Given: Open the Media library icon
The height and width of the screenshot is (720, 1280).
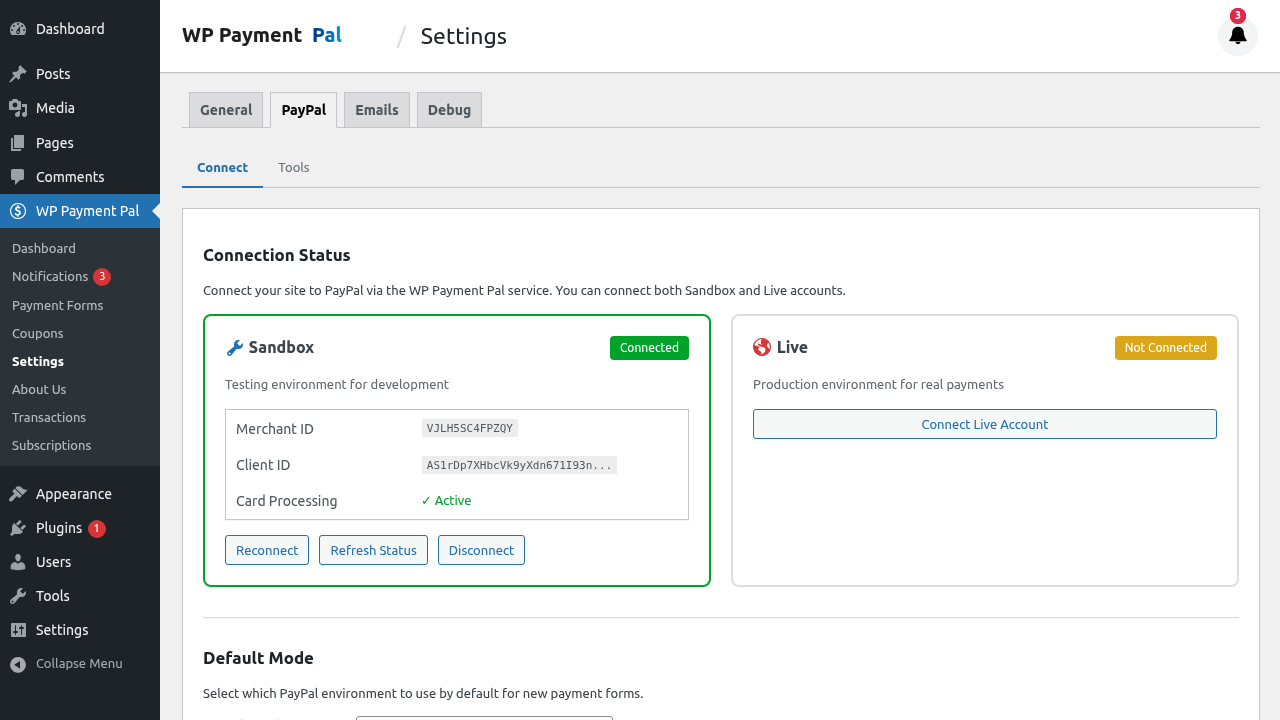Looking at the screenshot, I should (17, 107).
